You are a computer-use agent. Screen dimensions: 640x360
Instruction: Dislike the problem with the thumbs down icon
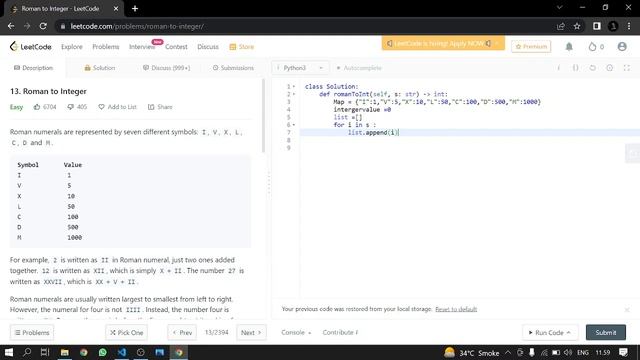[x=71, y=107]
